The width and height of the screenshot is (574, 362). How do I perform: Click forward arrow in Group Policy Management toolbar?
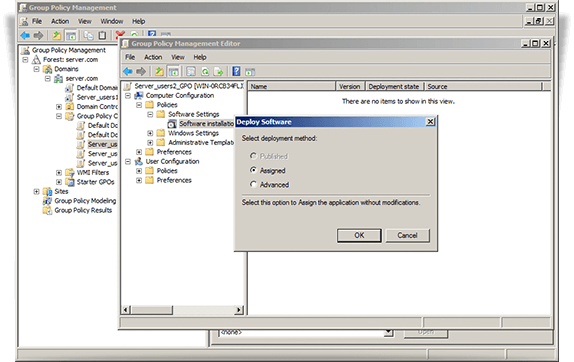38,36
